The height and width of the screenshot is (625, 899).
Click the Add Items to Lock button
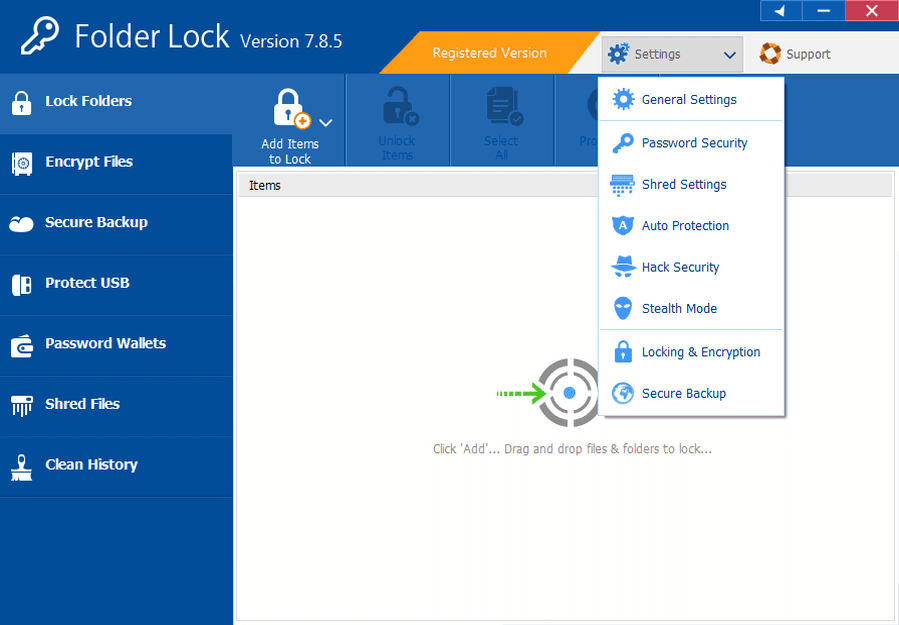pos(288,125)
